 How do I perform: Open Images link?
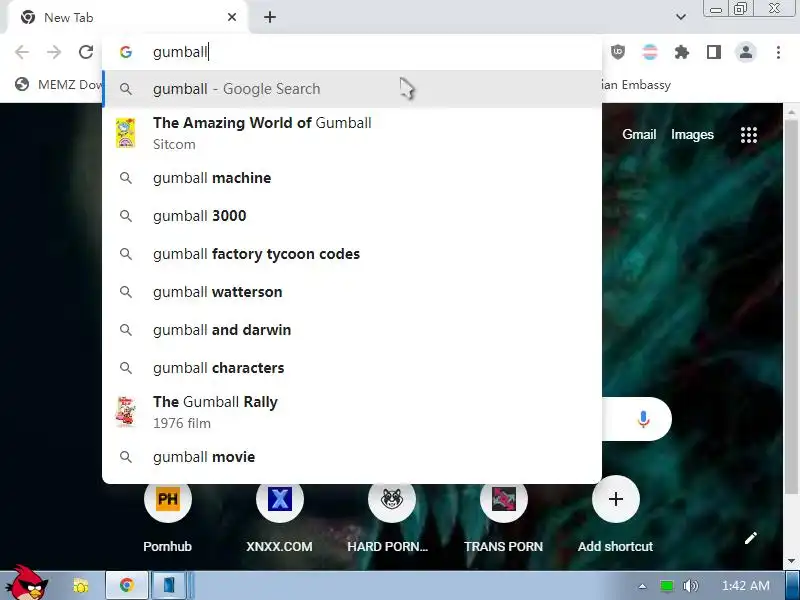point(692,134)
